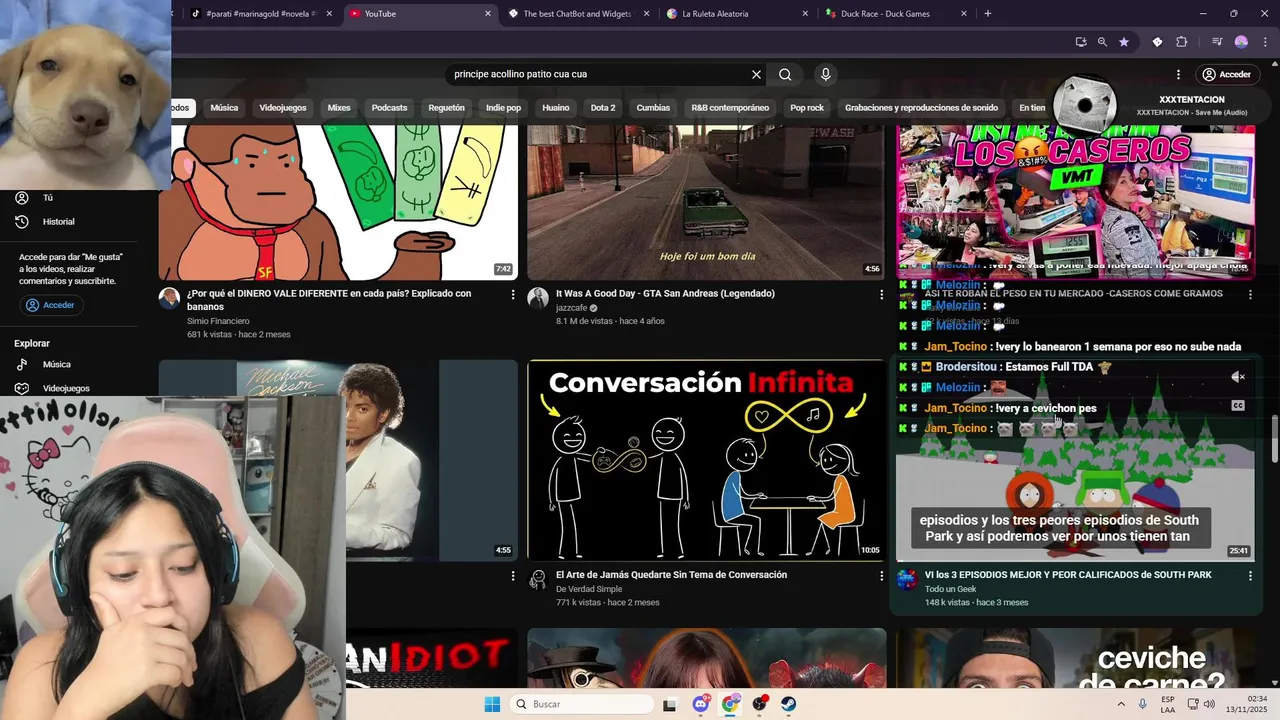
Task: Open the Michael Jackson video thumbnail
Action: (x=338, y=460)
